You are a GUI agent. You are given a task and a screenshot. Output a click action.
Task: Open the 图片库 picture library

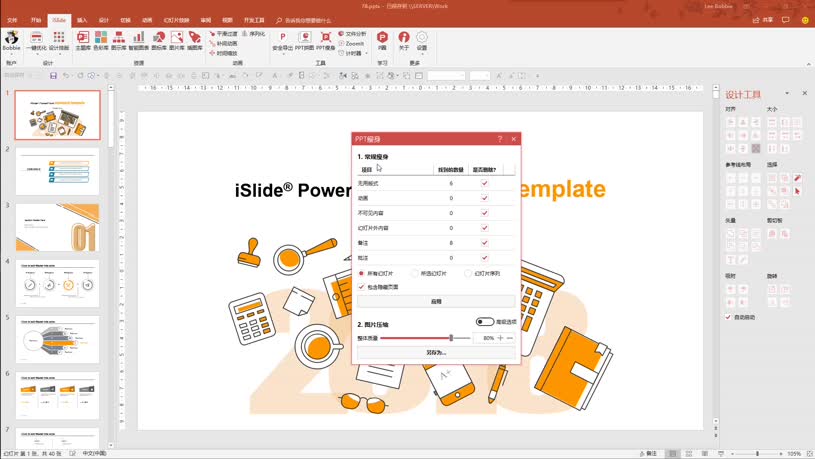[177, 41]
